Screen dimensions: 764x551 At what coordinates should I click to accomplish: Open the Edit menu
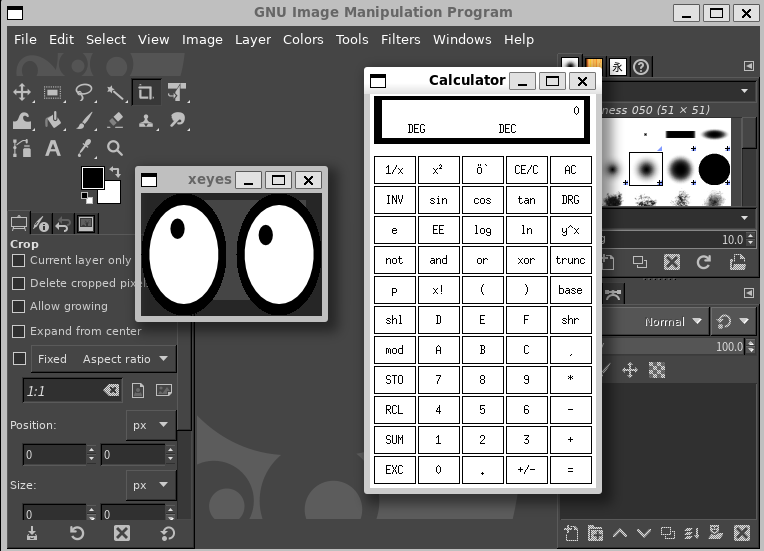click(61, 39)
